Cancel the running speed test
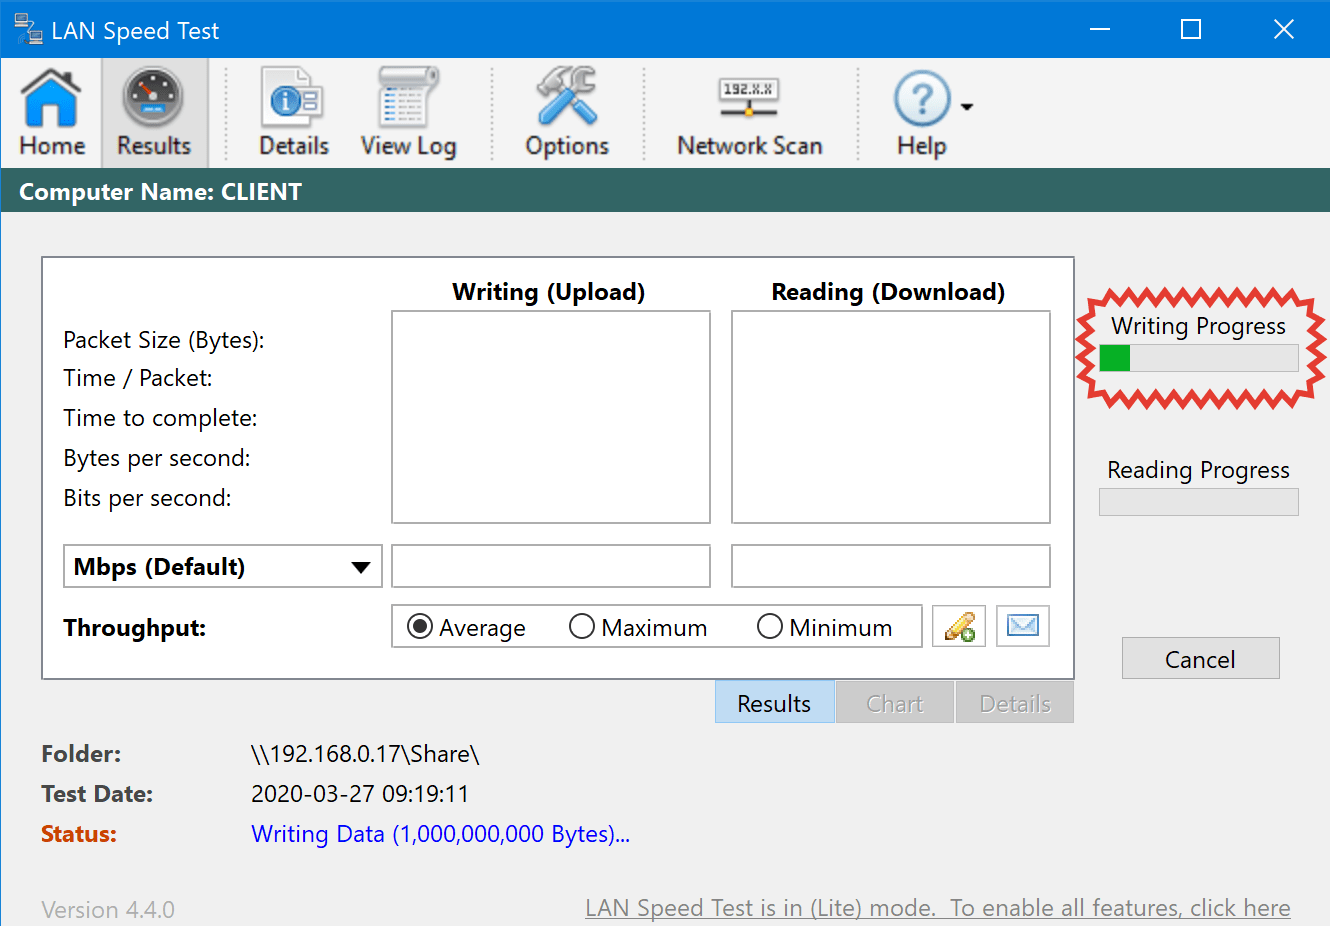The height and width of the screenshot is (926, 1330). [x=1200, y=658]
